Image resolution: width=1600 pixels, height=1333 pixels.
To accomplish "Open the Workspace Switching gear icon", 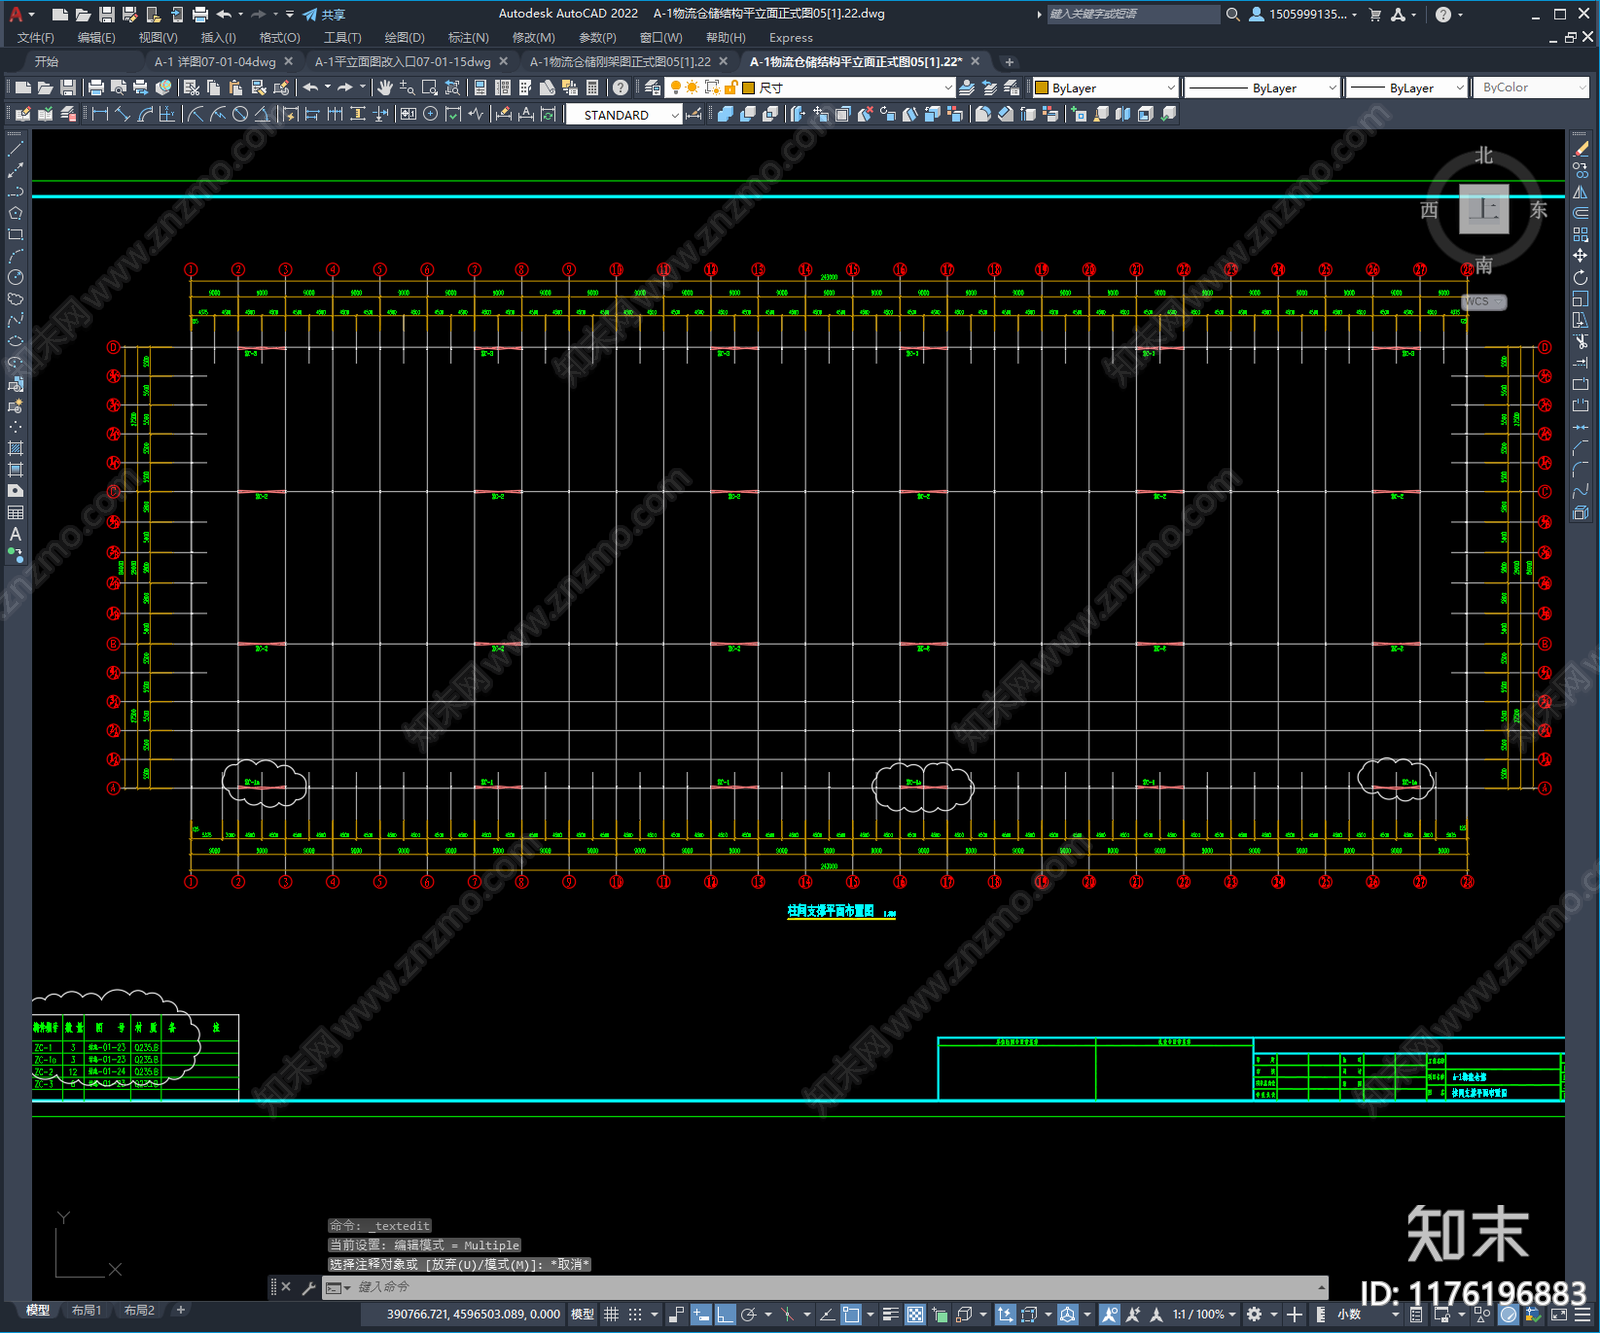I will pyautogui.click(x=1255, y=1314).
